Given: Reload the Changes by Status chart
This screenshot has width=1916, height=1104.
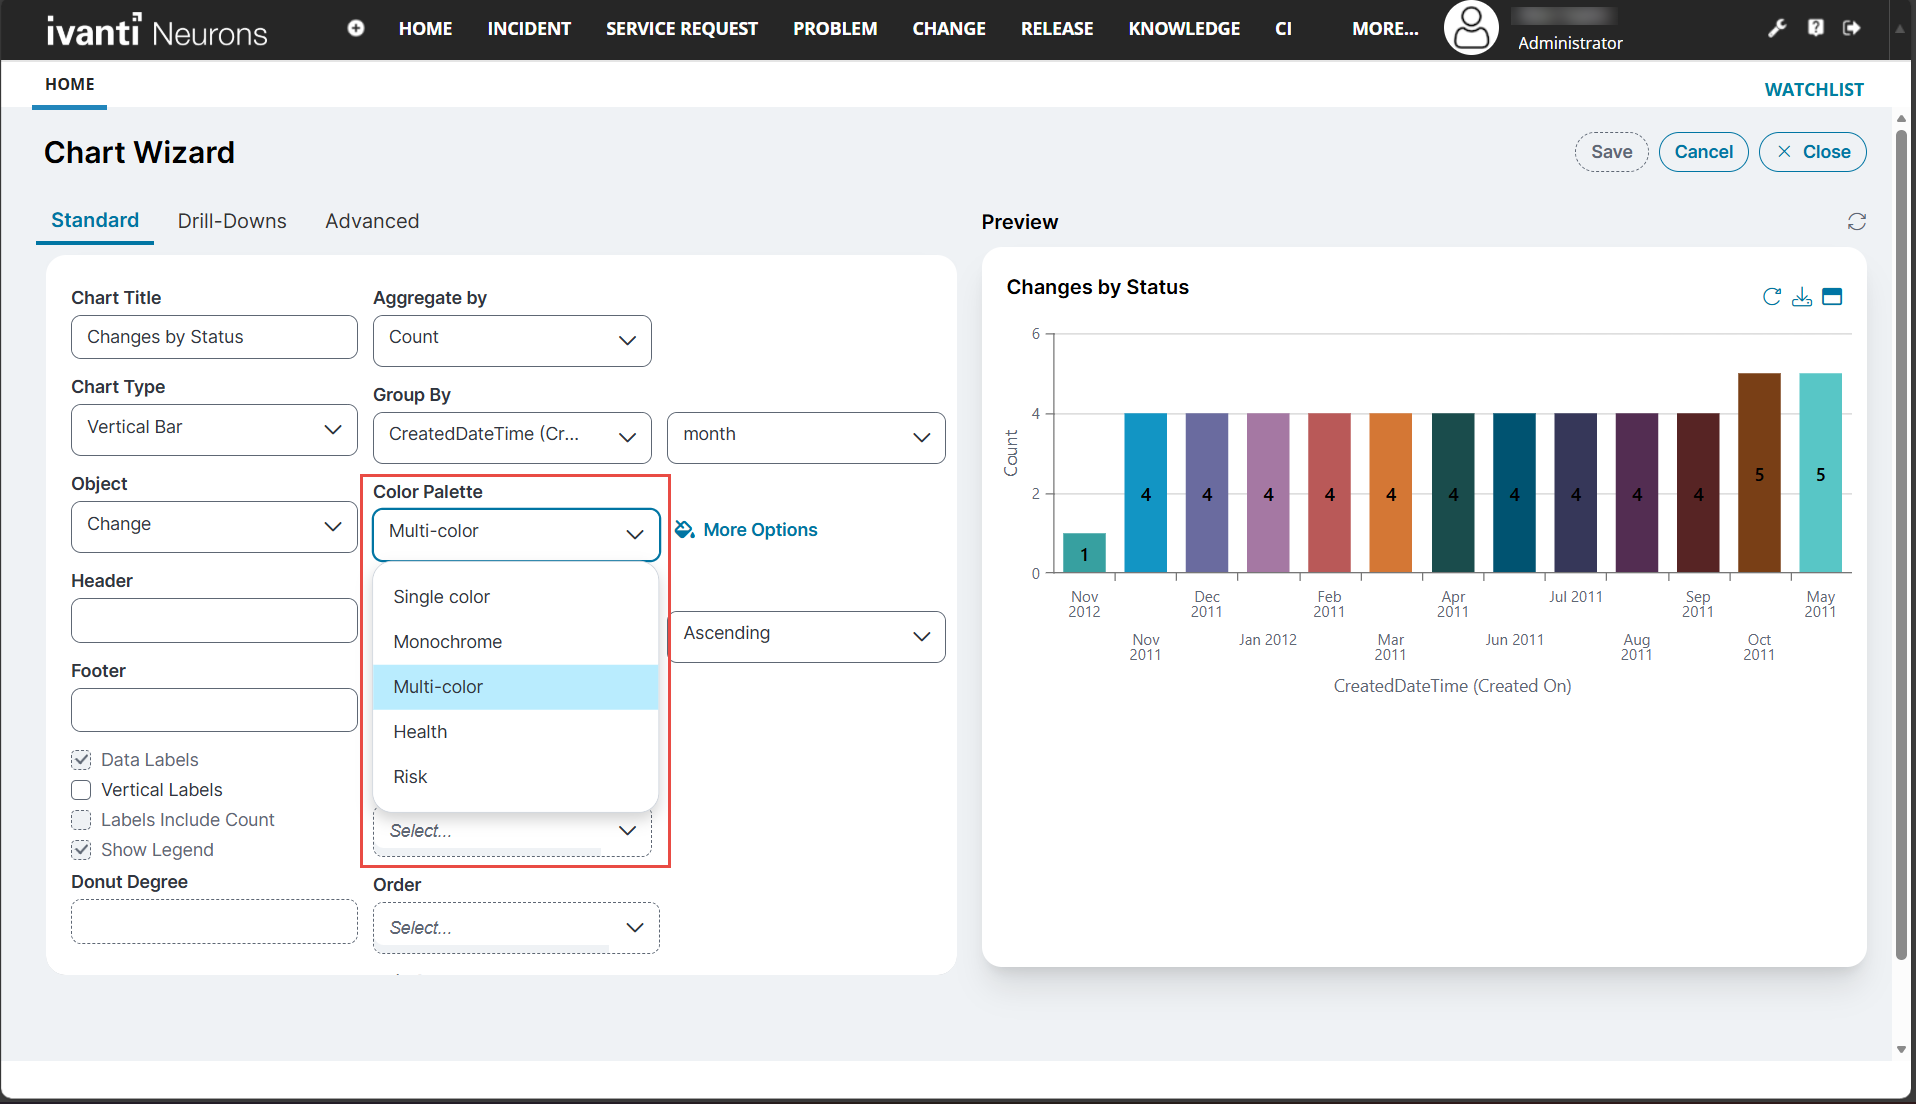Looking at the screenshot, I should pos(1771,297).
